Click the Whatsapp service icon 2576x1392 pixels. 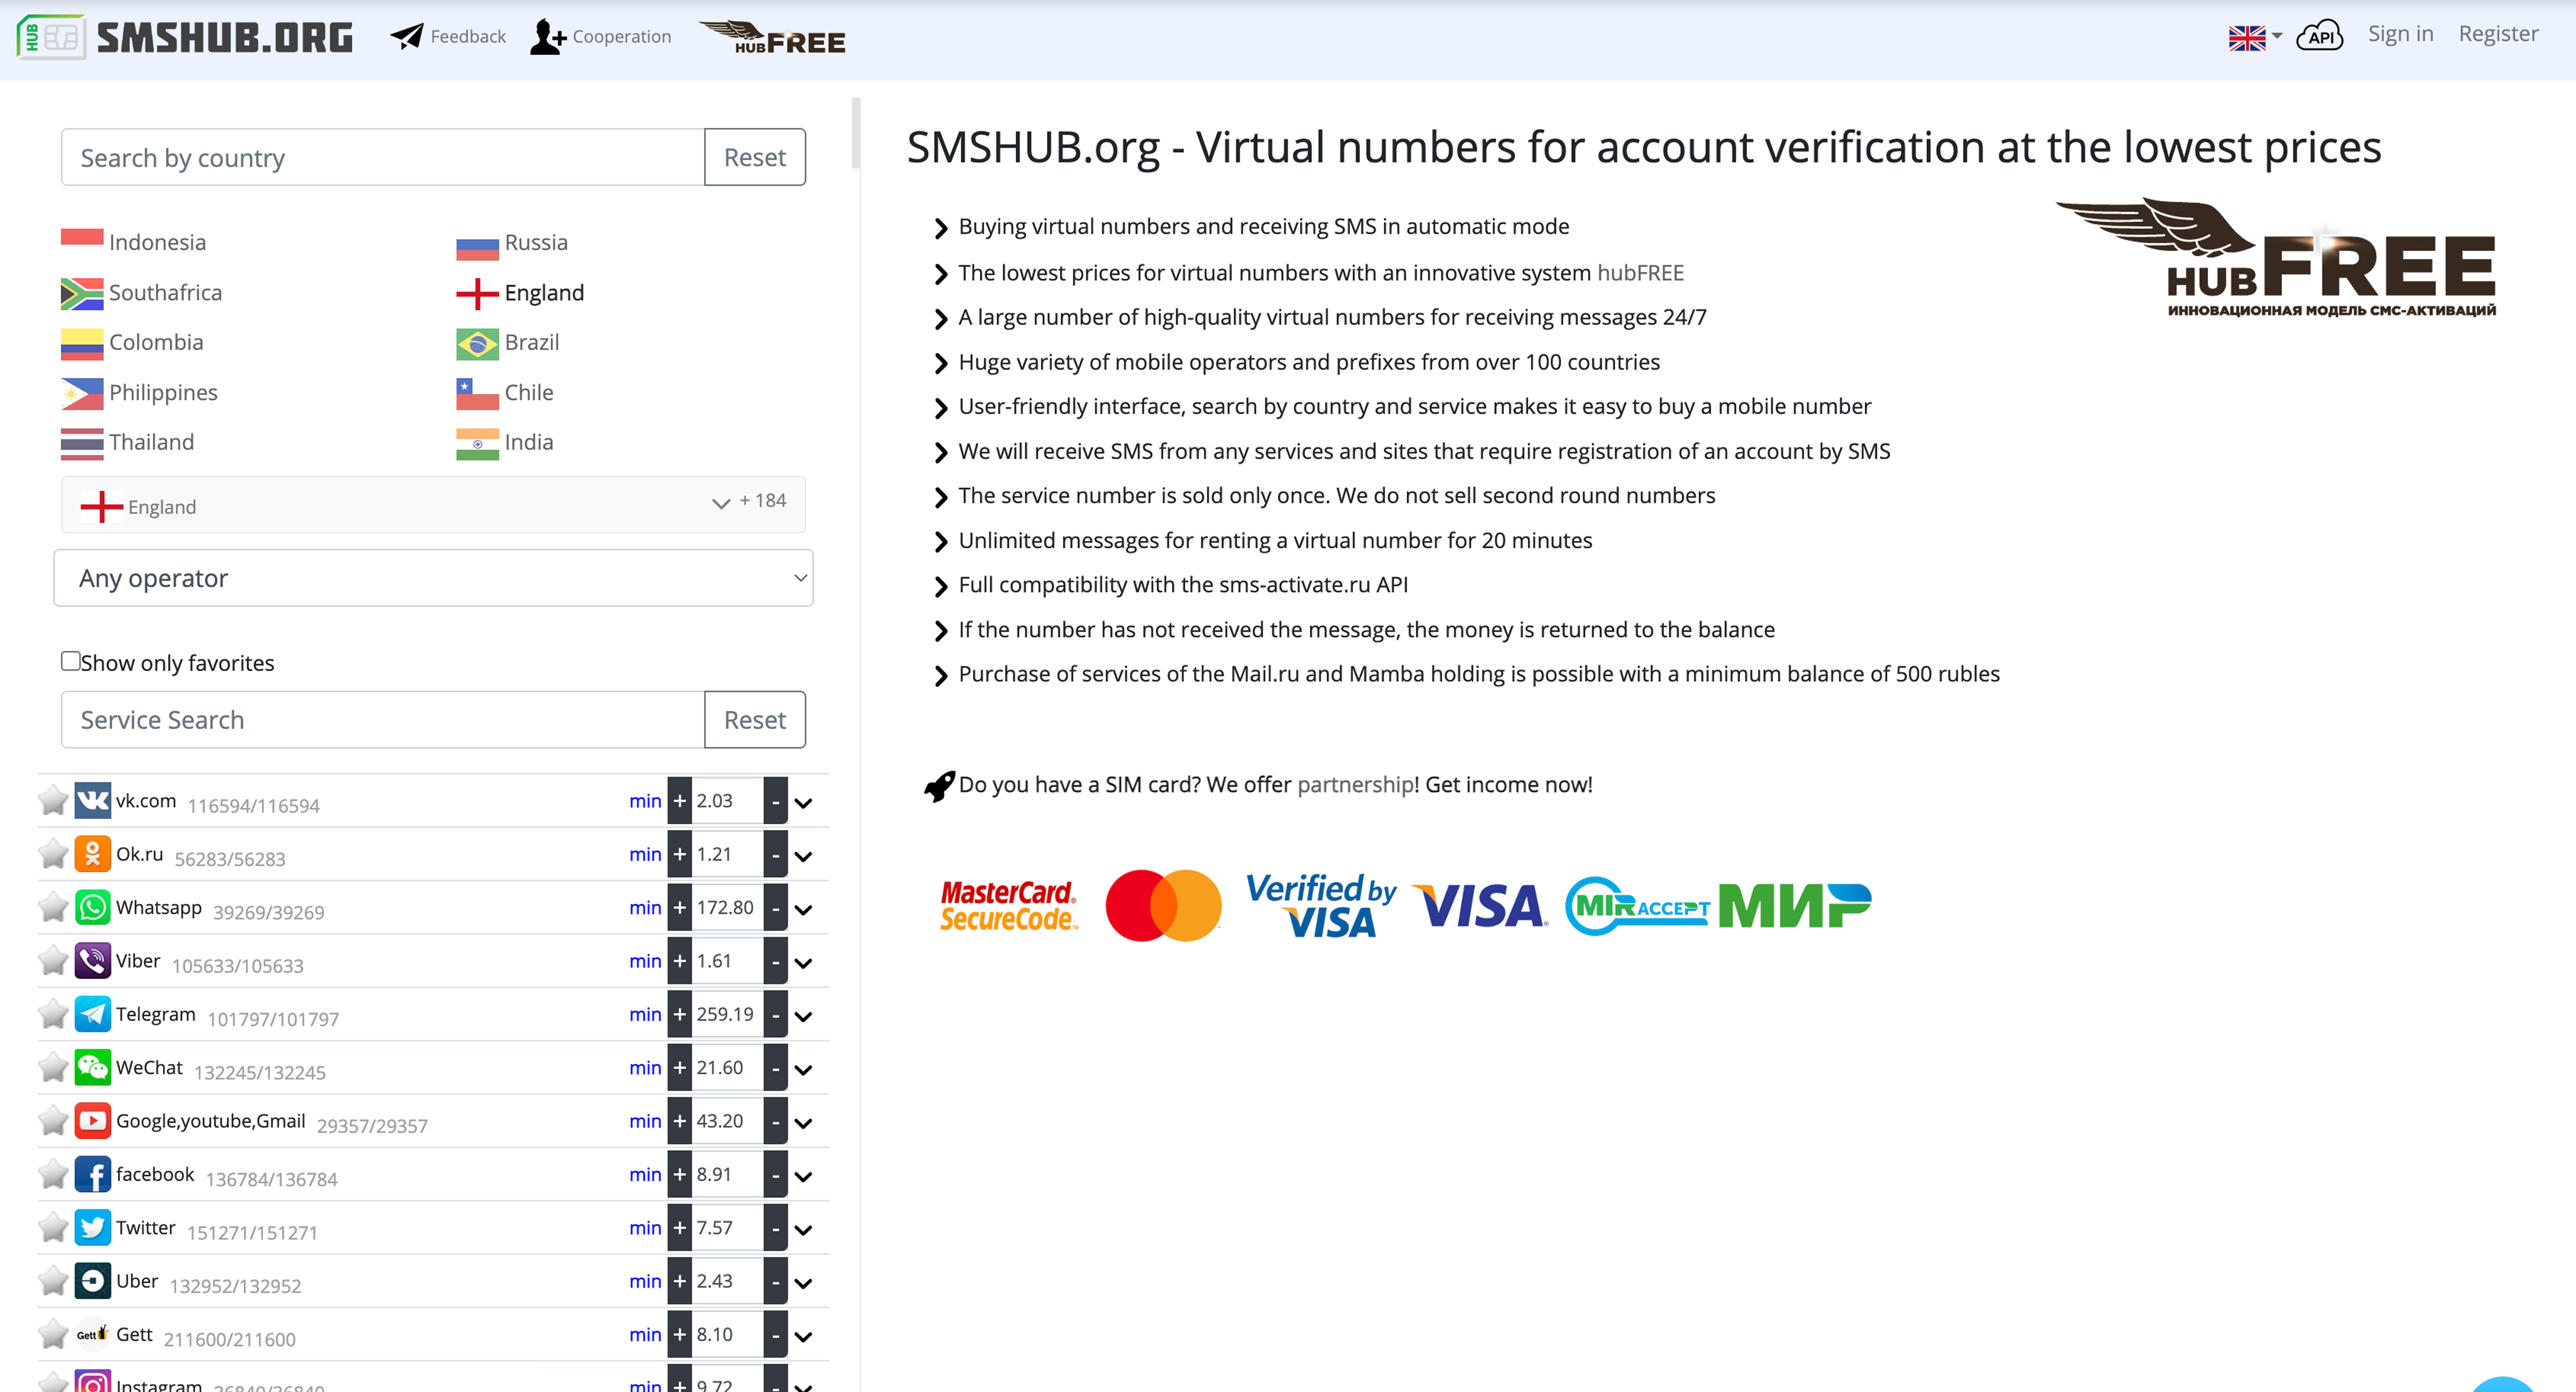point(93,907)
